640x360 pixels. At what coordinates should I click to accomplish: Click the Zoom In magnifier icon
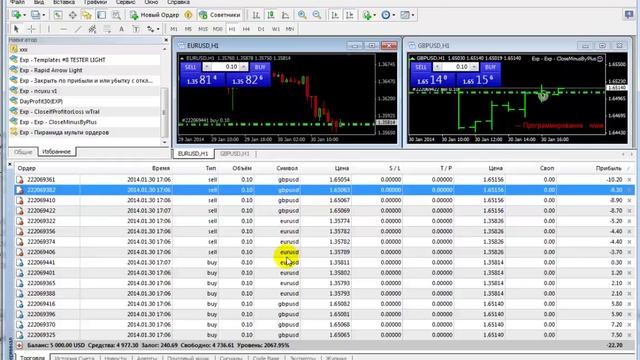(302, 15)
